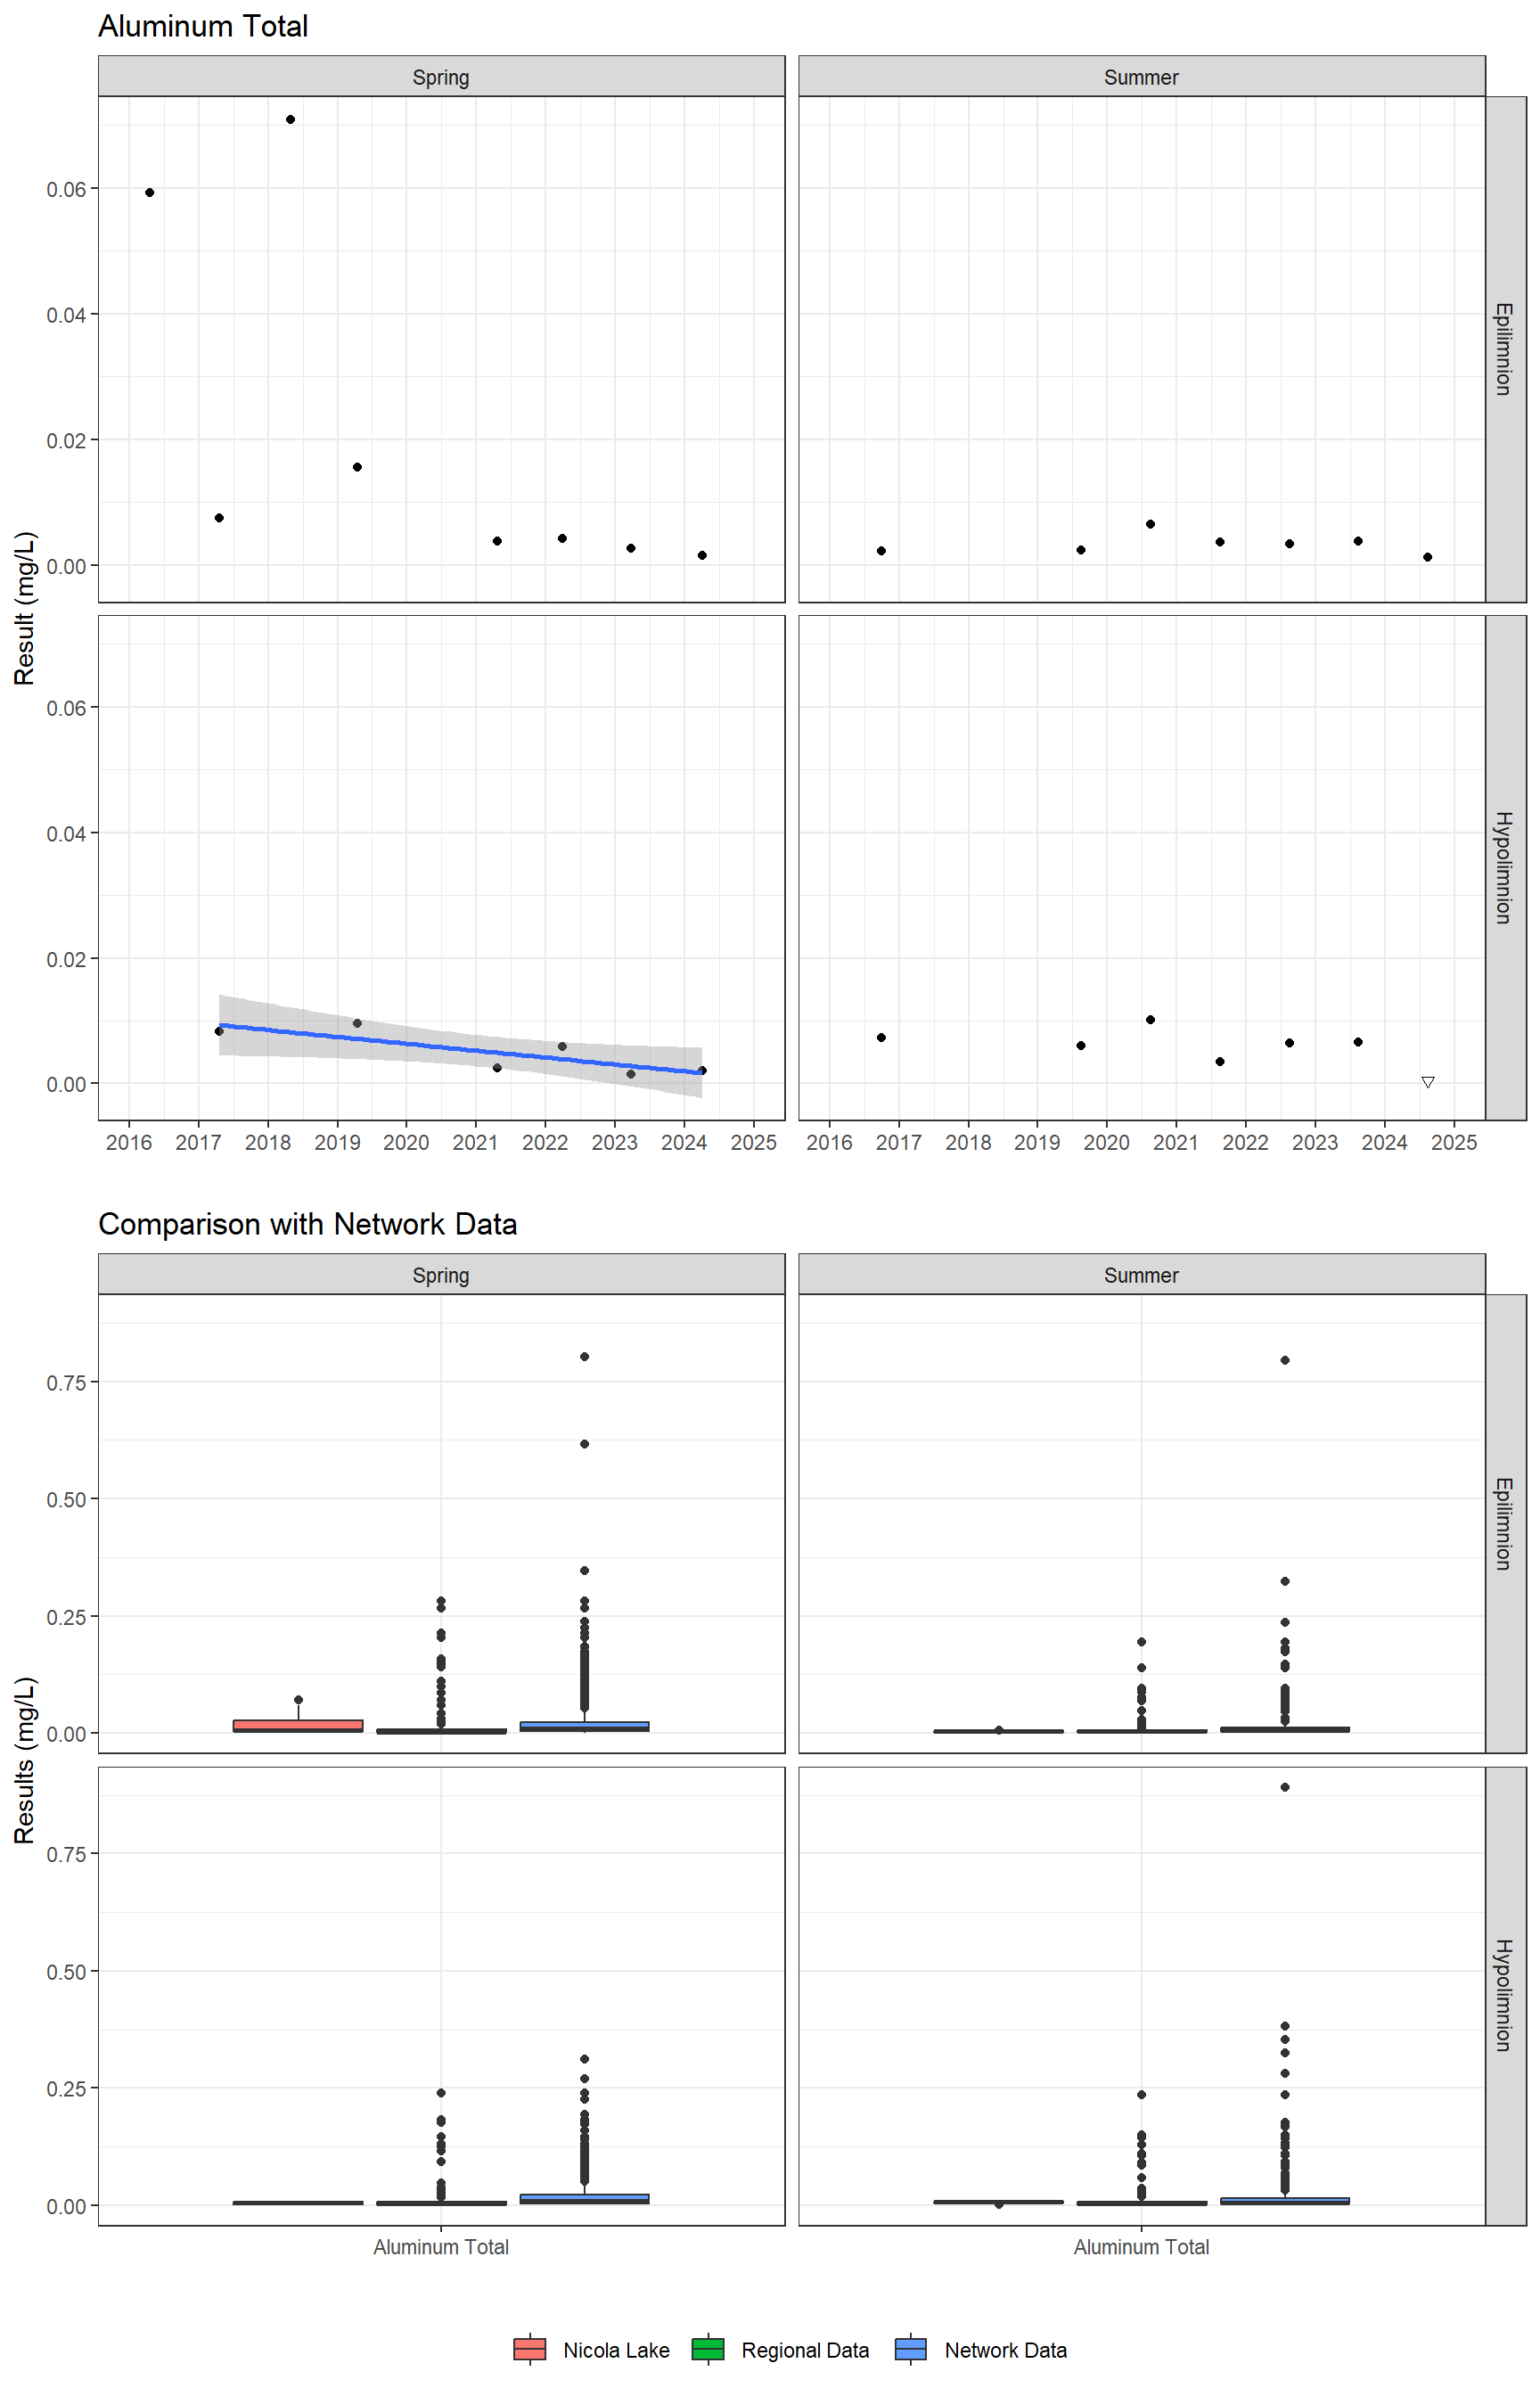Select the red Nicola Lake boxplot in Spring Epilimnion
This screenshot has width=1540, height=2396.
click(x=298, y=1725)
